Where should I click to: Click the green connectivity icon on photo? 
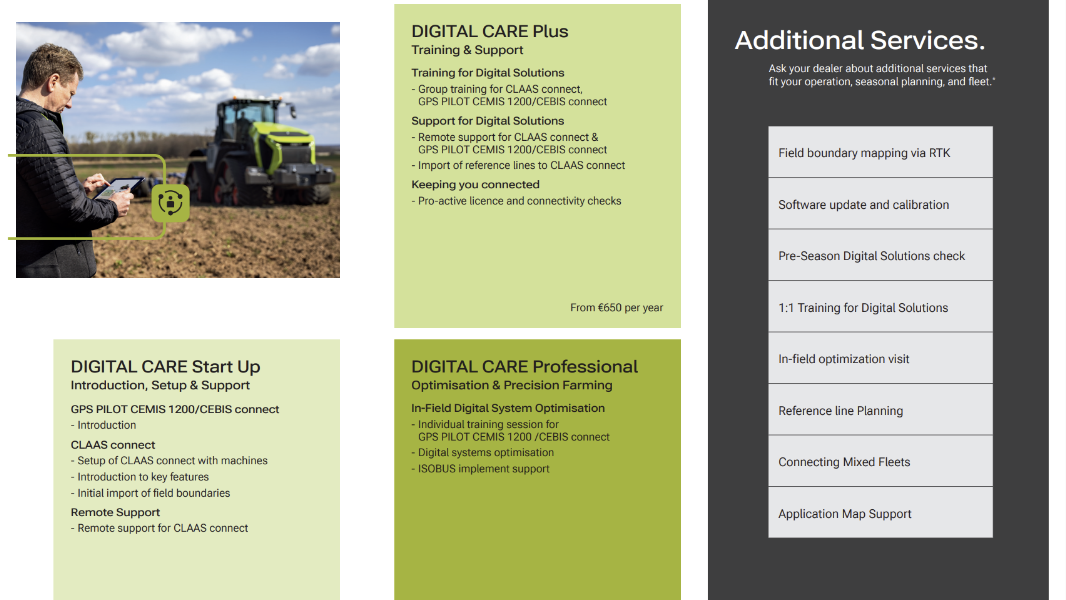pyautogui.click(x=171, y=202)
